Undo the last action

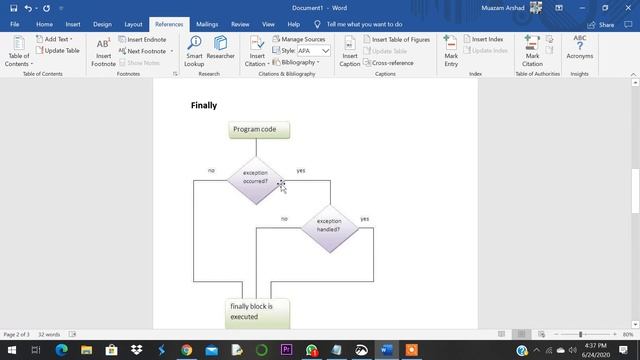pos(28,8)
